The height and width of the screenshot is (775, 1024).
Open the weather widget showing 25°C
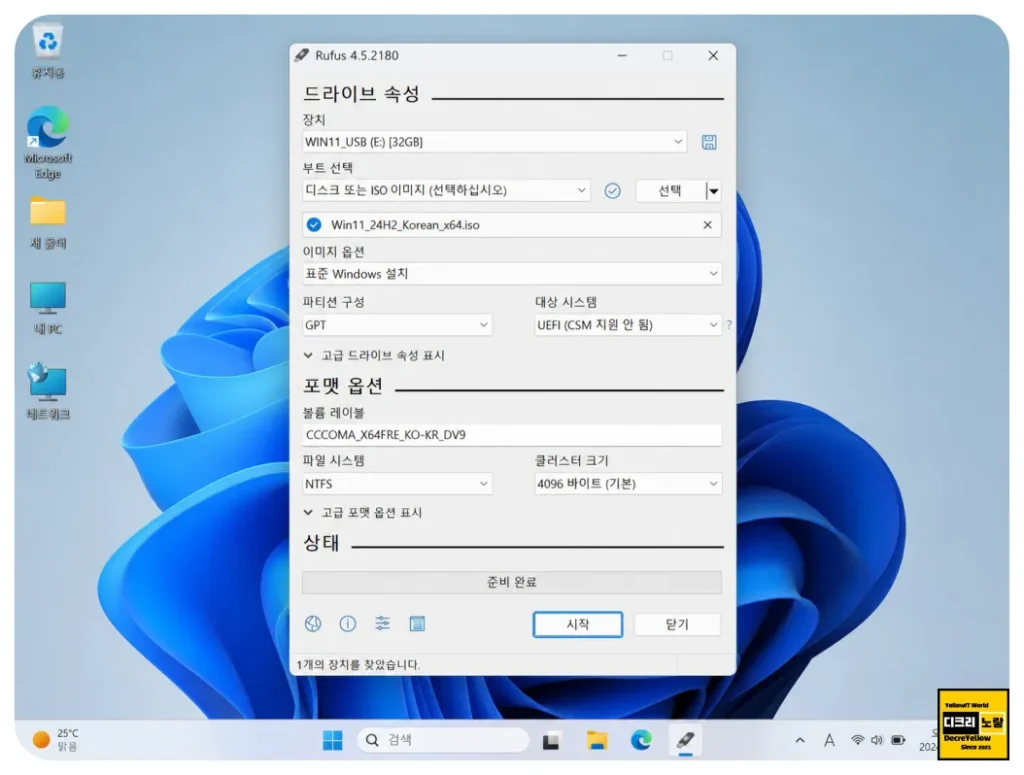[56, 740]
